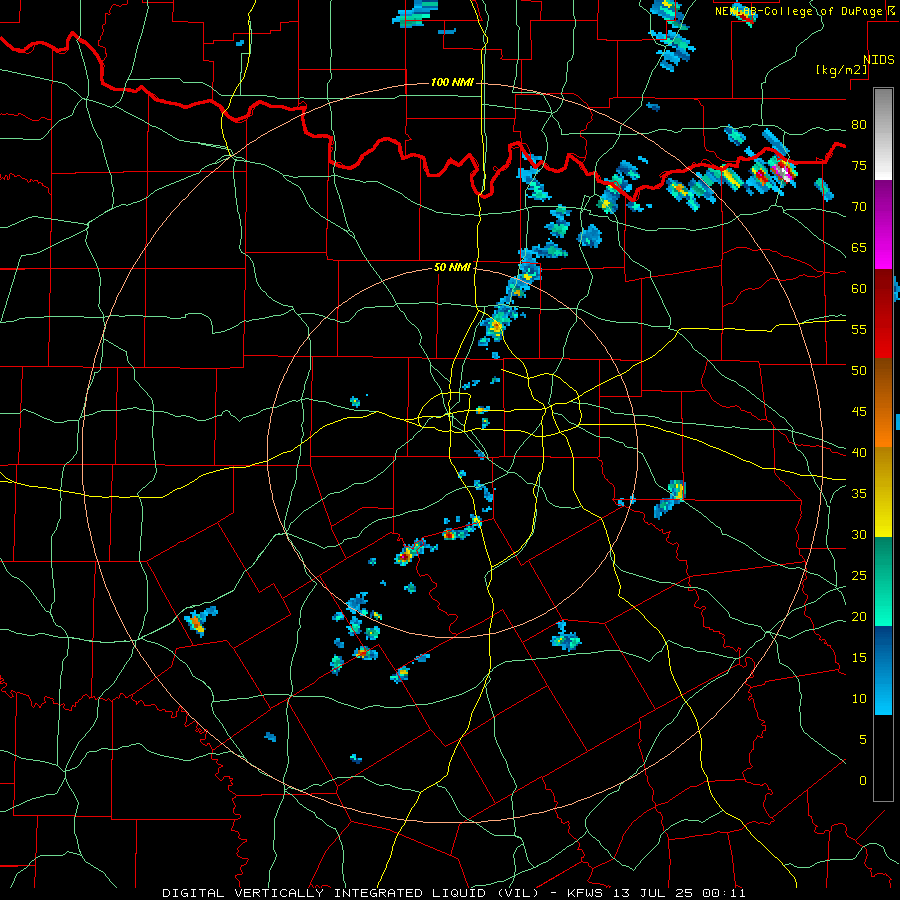Image resolution: width=900 pixels, height=900 pixels.
Task: Select the 5 value on the VIL scale
Action: (x=863, y=740)
